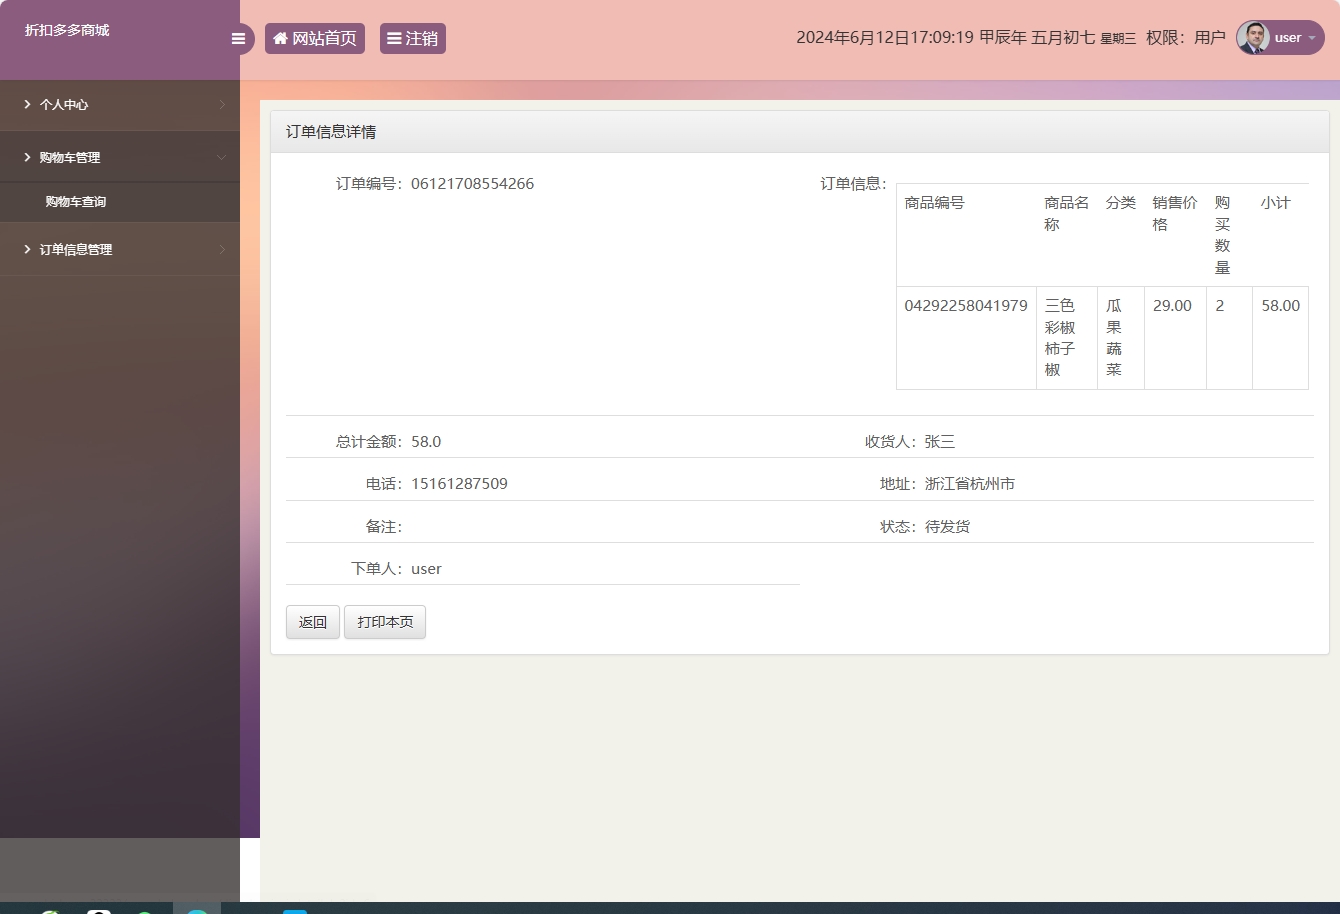
Task: Collapse 购物车管理 using its down chevron
Action: coord(222,157)
